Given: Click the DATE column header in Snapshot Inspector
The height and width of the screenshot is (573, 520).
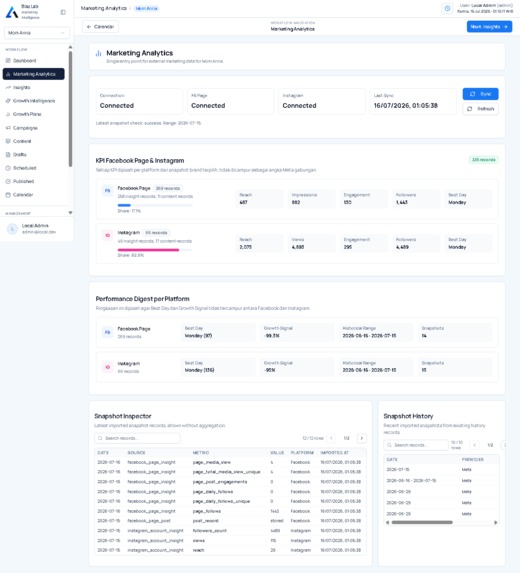Looking at the screenshot, I should [x=103, y=453].
